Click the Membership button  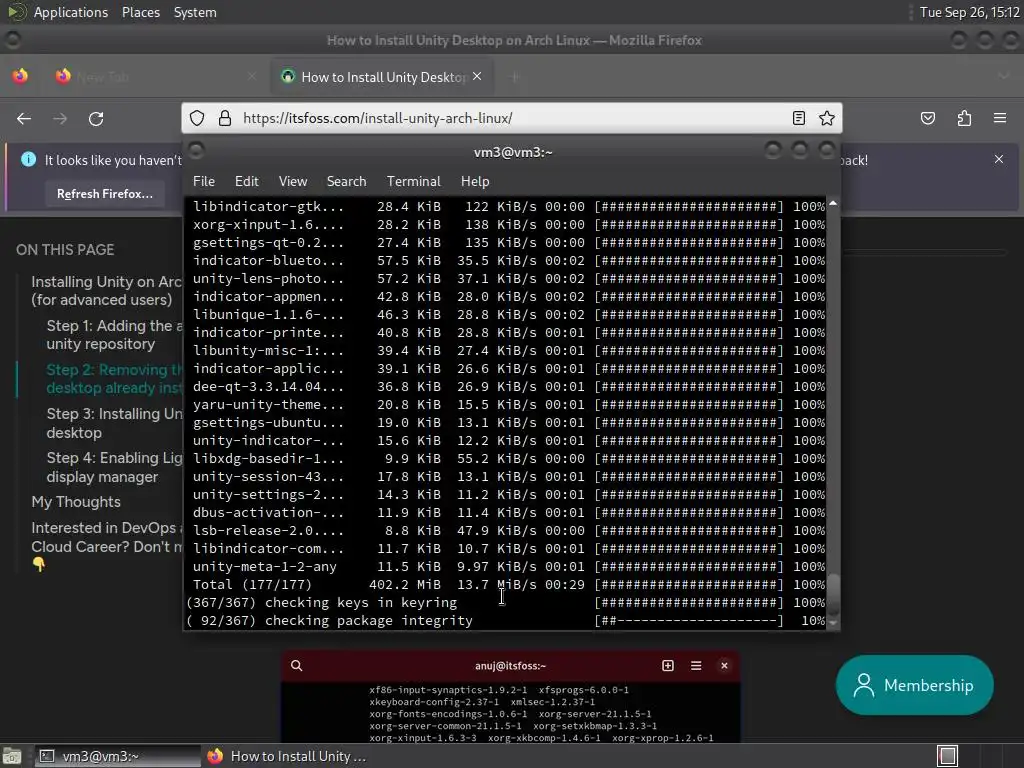pyautogui.click(x=914, y=685)
